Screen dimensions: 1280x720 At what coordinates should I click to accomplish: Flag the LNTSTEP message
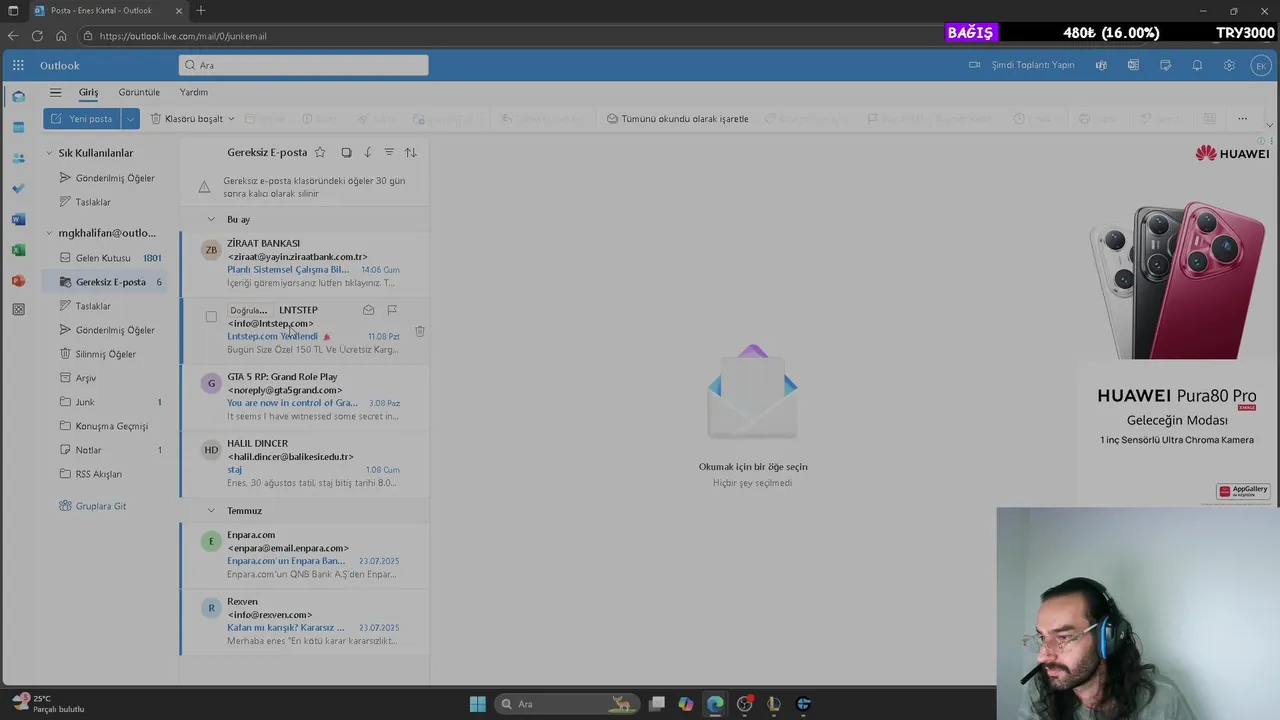(392, 310)
